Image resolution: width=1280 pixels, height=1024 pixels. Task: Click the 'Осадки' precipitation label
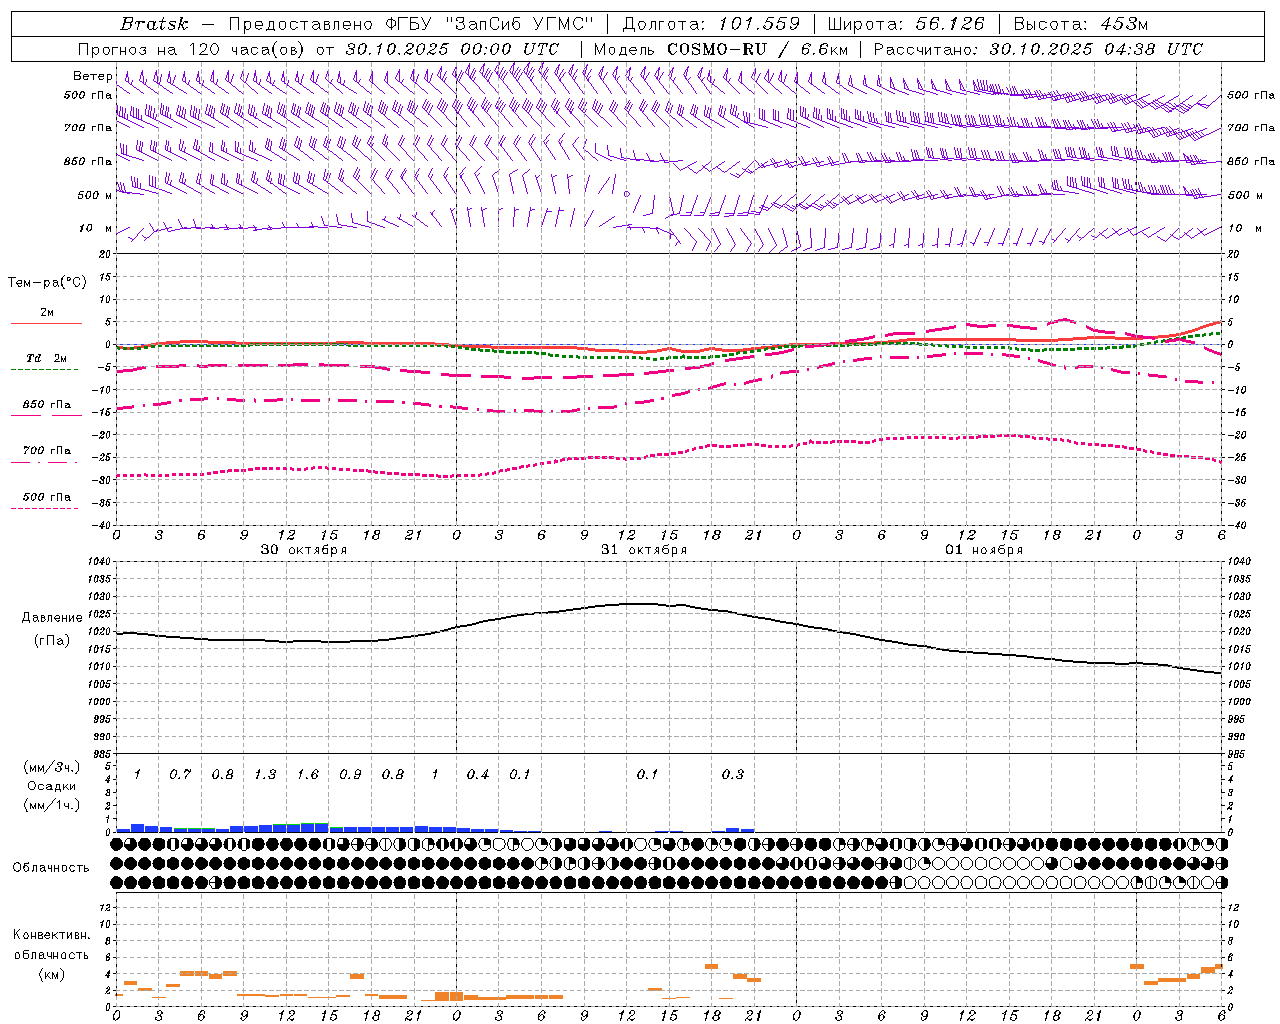pyautogui.click(x=52, y=786)
